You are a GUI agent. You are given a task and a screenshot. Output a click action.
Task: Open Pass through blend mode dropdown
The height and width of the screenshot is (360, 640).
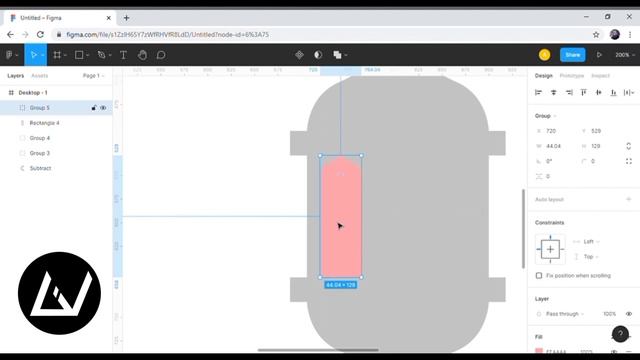coord(565,314)
